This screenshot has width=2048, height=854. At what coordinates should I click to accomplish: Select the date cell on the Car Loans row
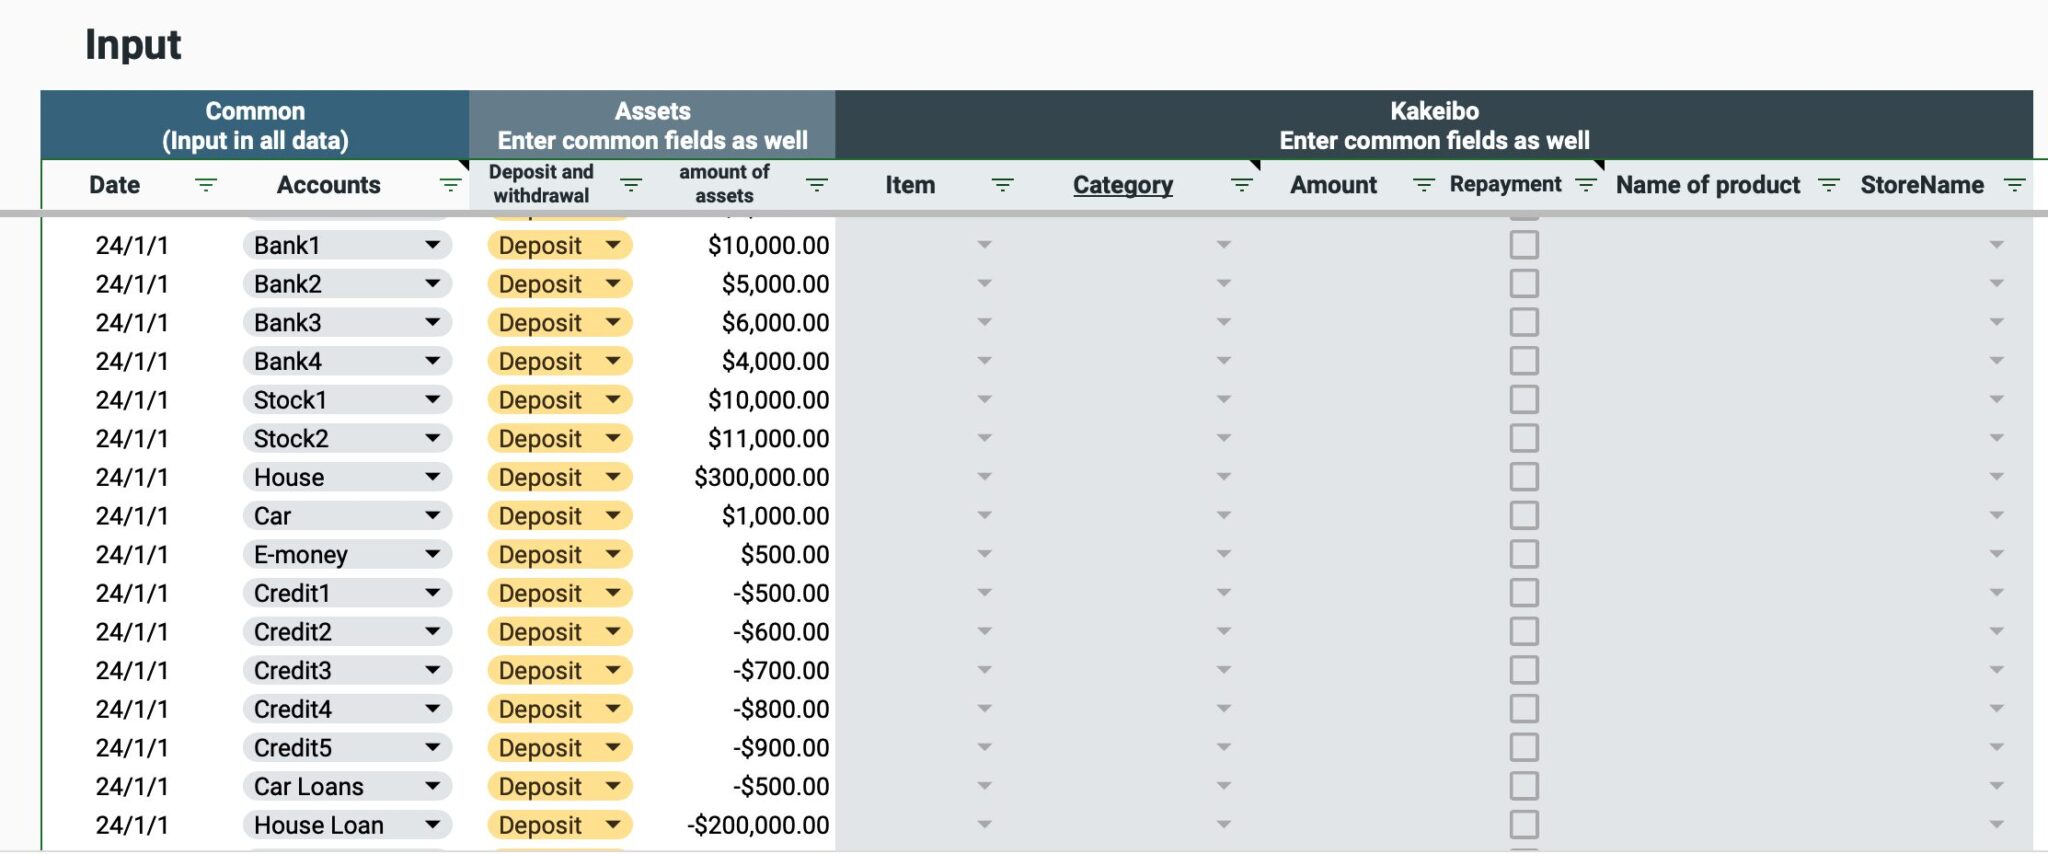[130, 786]
